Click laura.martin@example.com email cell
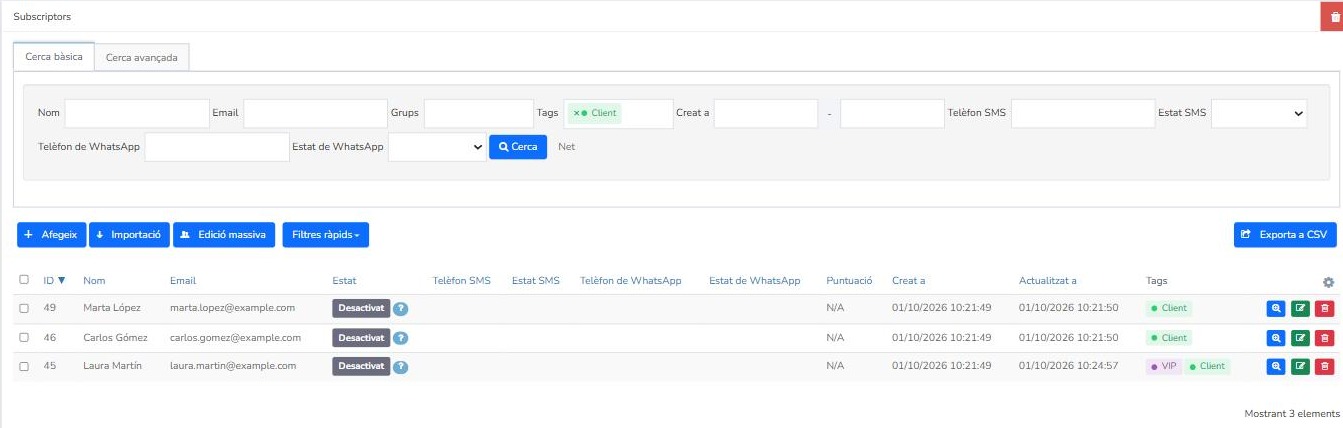This screenshot has width=1343, height=428. pos(233,366)
